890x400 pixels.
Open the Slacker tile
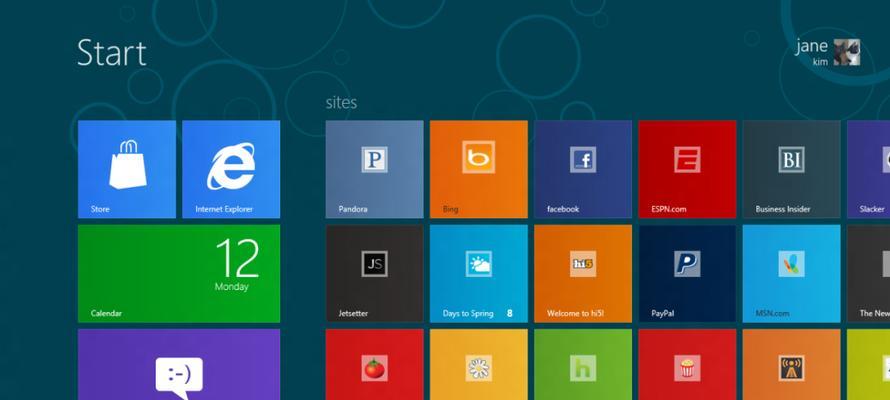click(868, 169)
